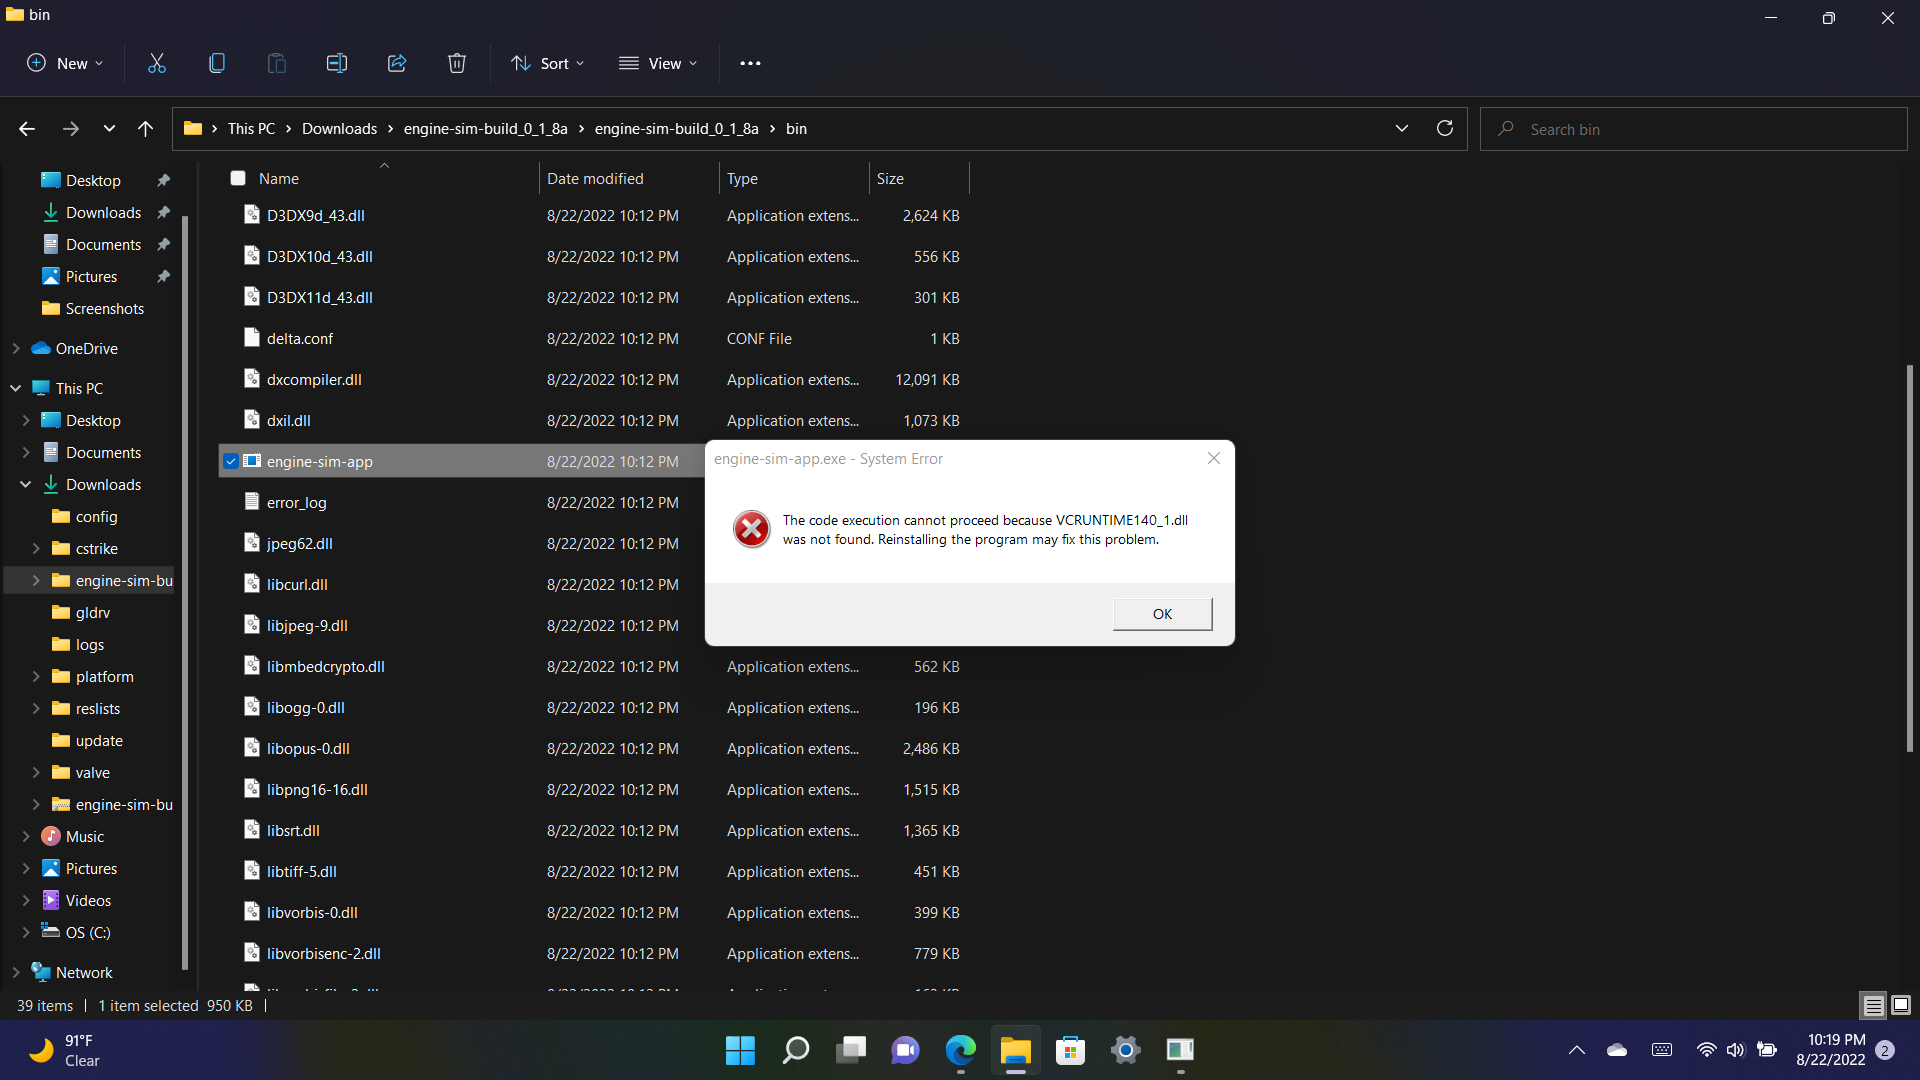1920x1080 pixels.
Task: Click the Delete trash icon
Action: pos(457,63)
